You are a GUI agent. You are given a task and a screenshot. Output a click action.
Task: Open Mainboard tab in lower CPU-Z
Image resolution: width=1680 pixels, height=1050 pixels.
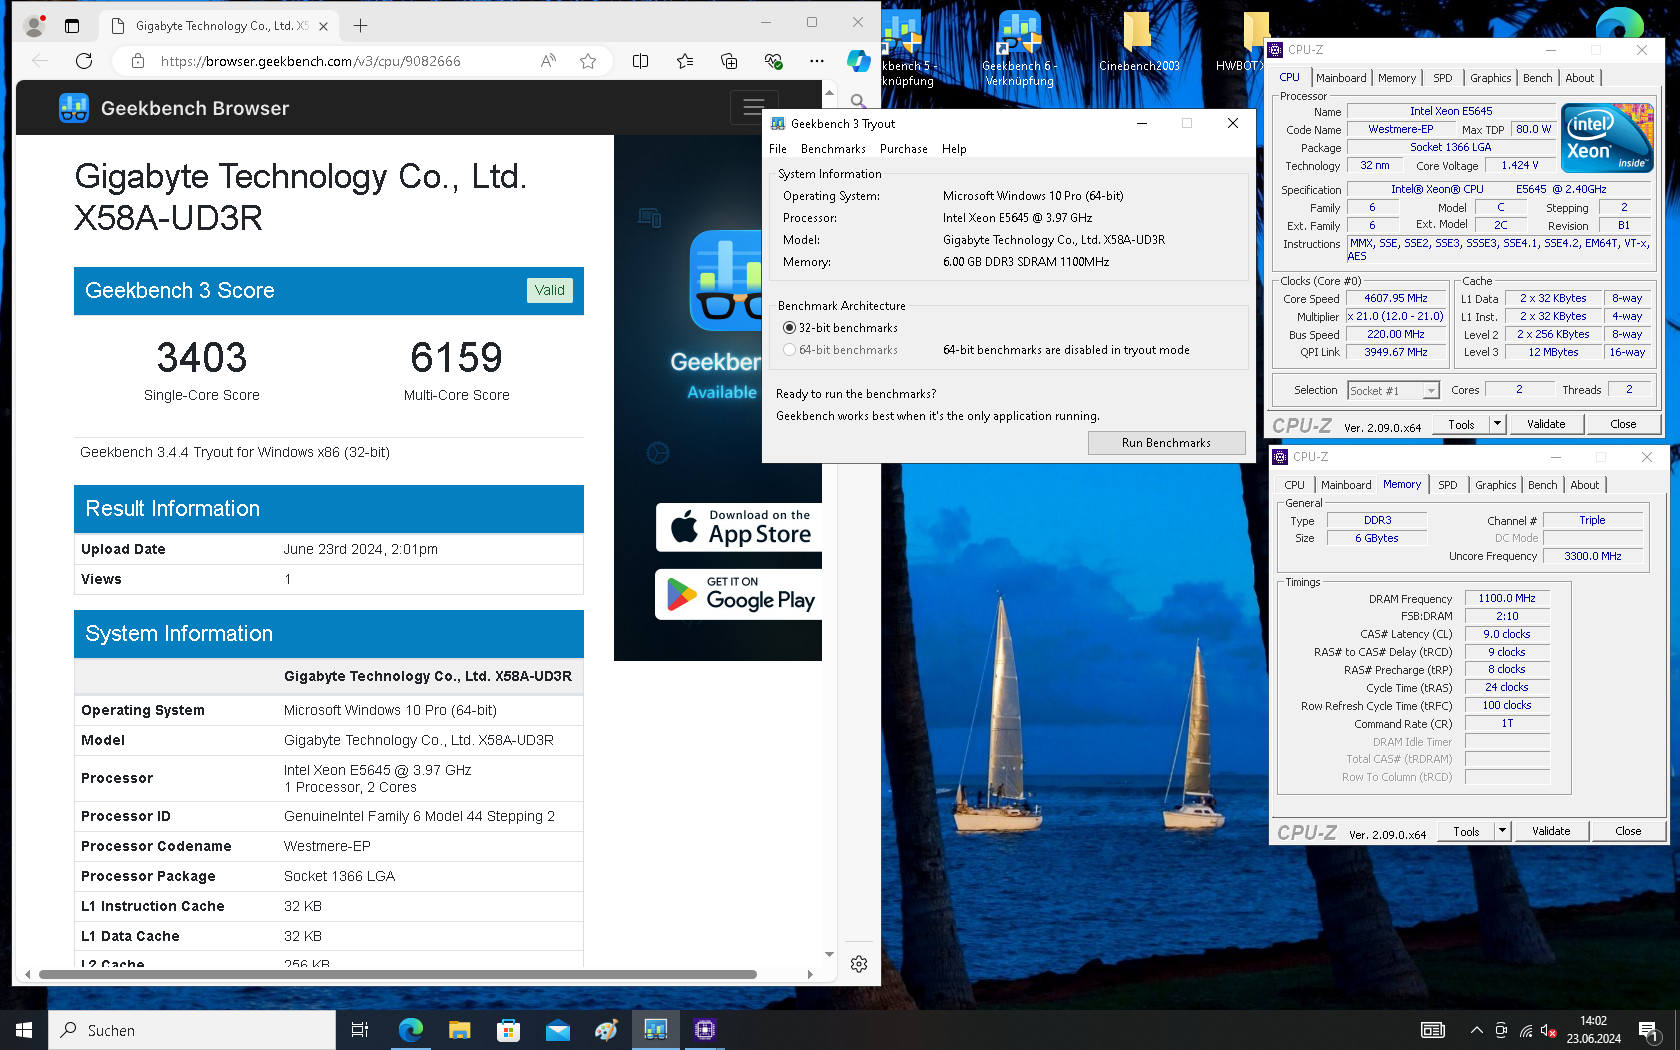[1346, 485]
